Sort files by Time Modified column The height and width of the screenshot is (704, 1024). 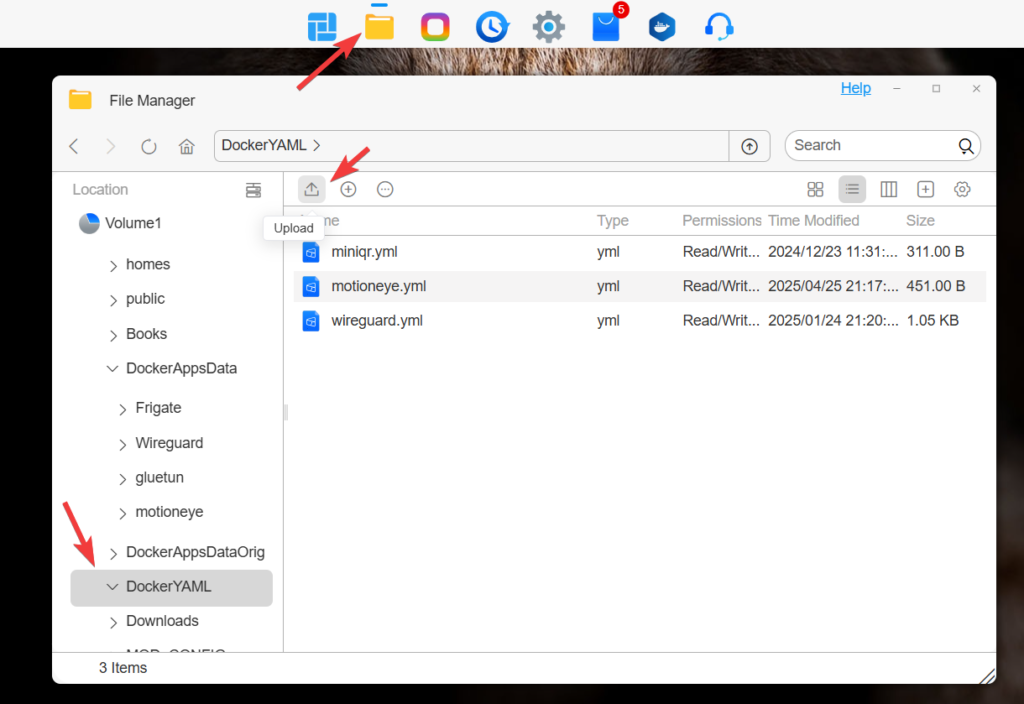coord(813,220)
